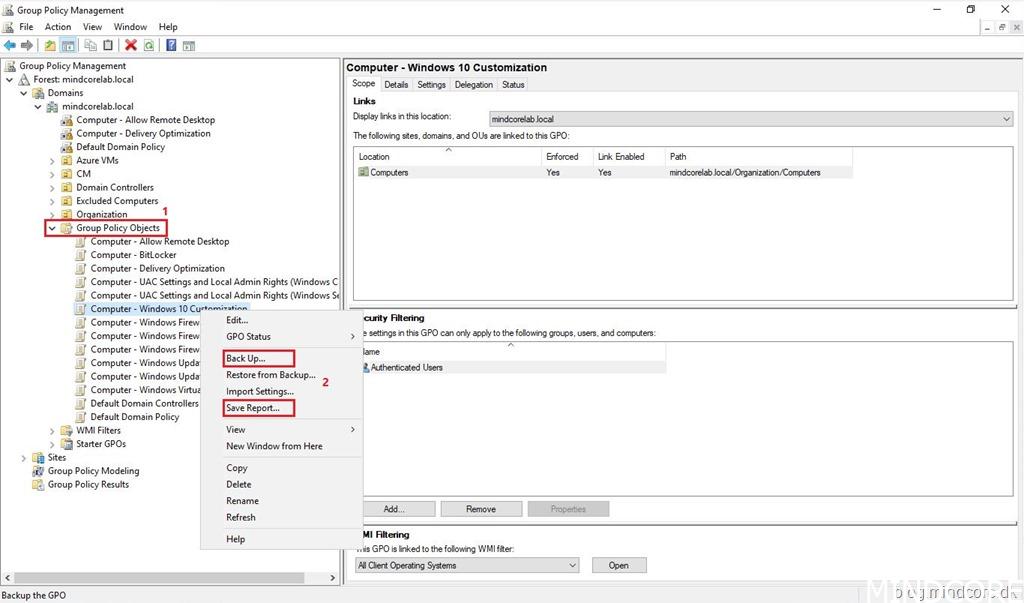Click the Back arrow toolbar icon
Viewport: 1024px width, 603px height.
click(10, 45)
